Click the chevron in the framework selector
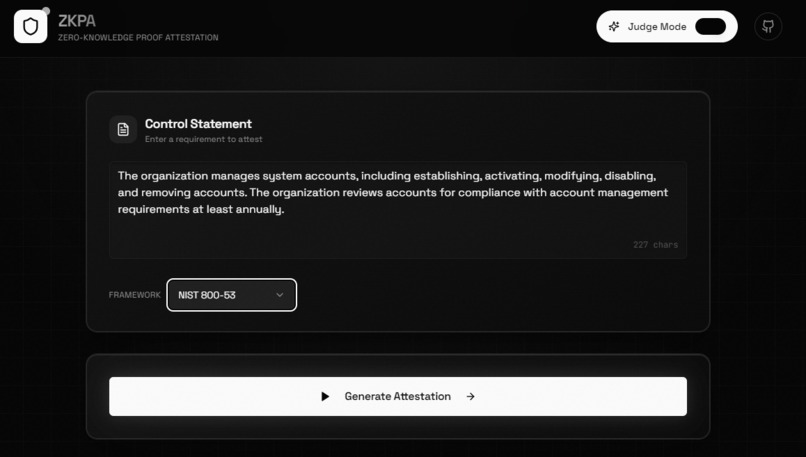The height and width of the screenshot is (457, 806). tap(280, 295)
